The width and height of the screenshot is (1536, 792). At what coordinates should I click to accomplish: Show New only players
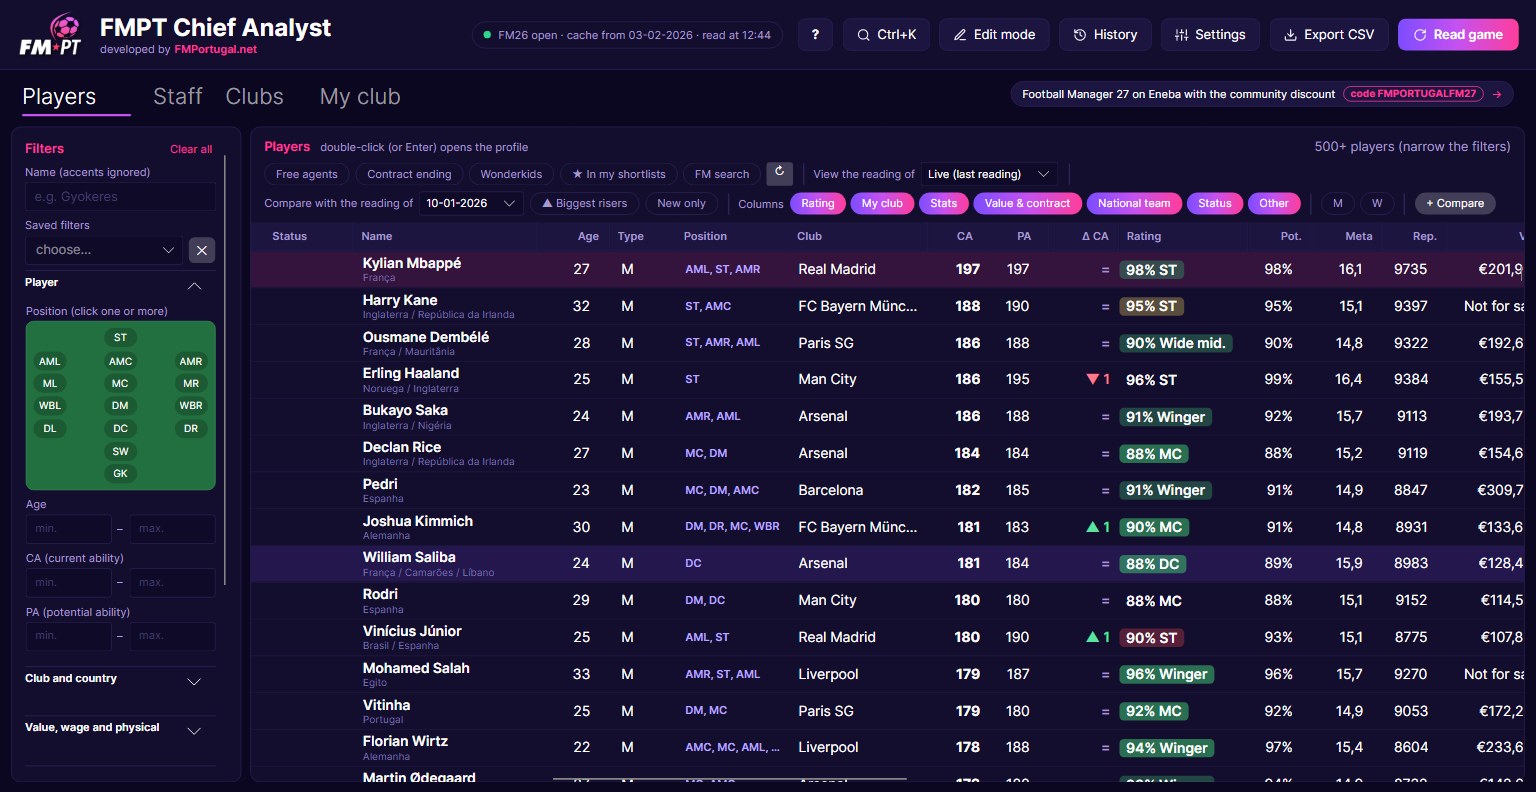pos(682,203)
